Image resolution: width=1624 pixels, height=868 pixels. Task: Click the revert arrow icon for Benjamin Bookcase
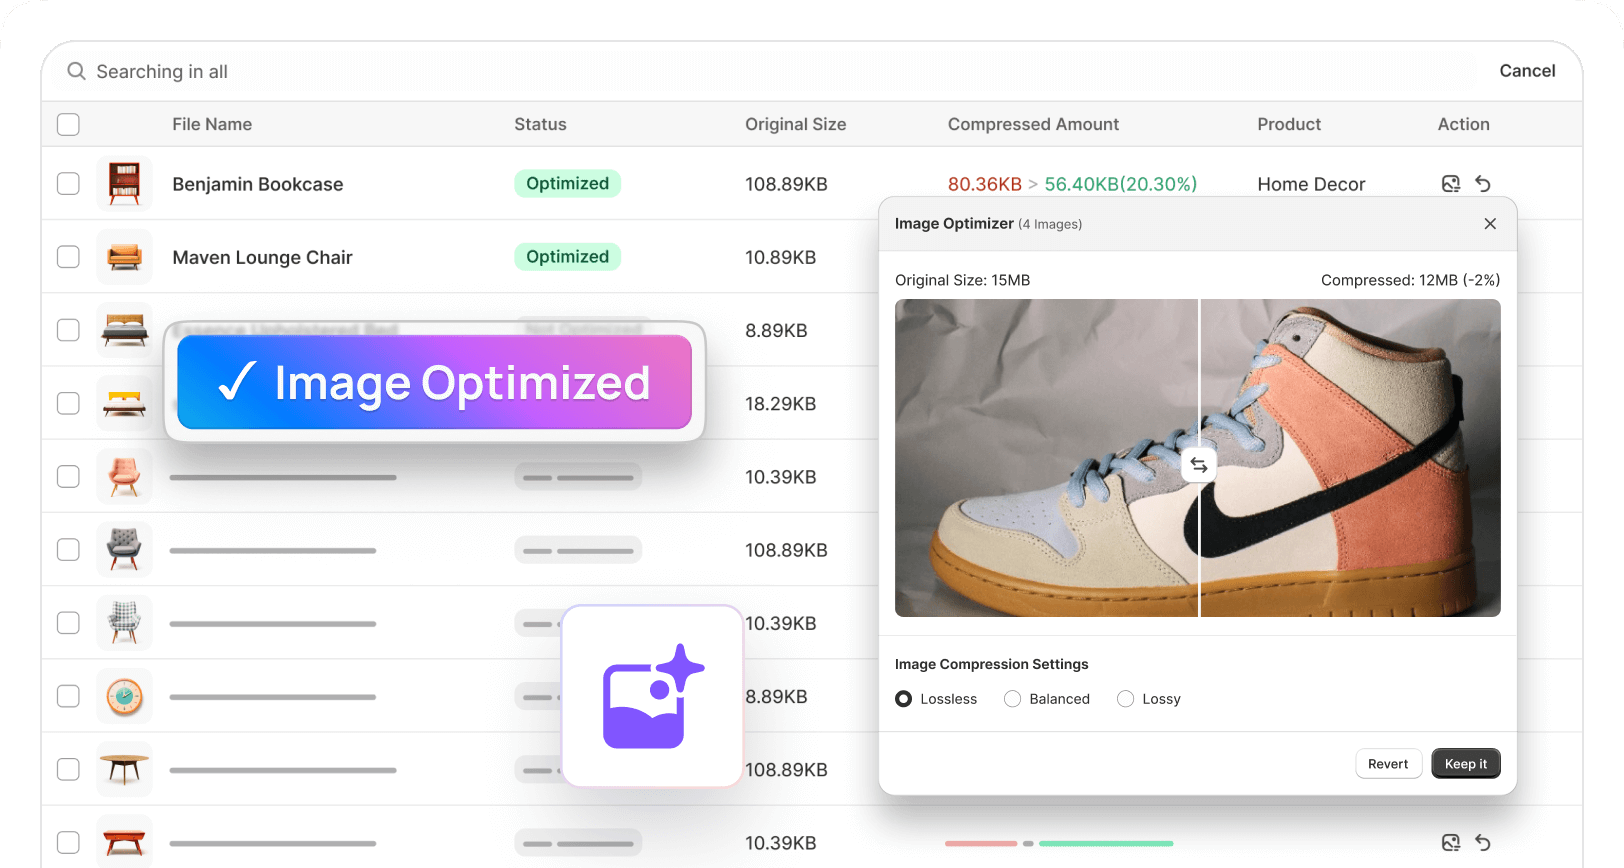point(1483,184)
